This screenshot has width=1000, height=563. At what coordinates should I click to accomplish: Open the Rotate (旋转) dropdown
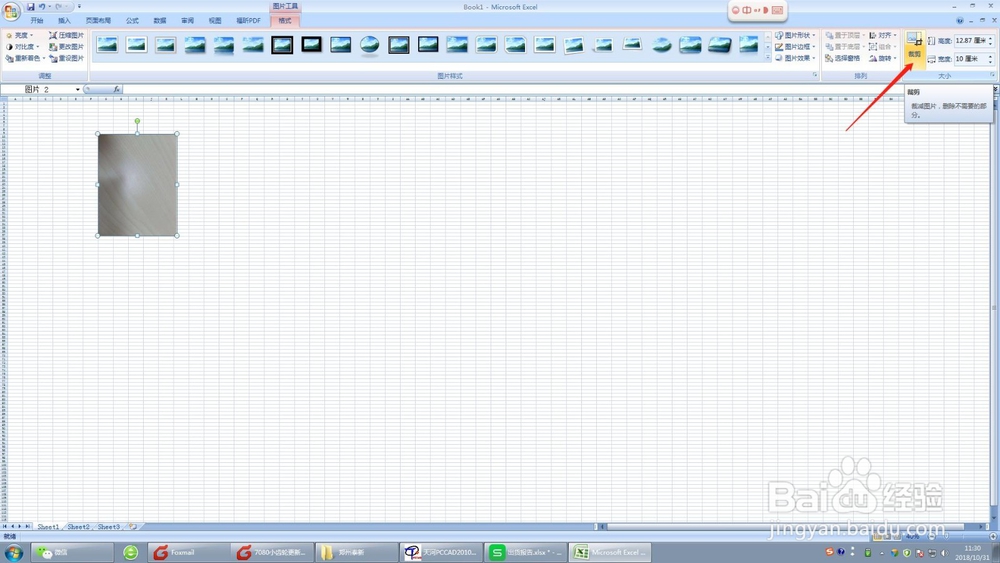883,58
